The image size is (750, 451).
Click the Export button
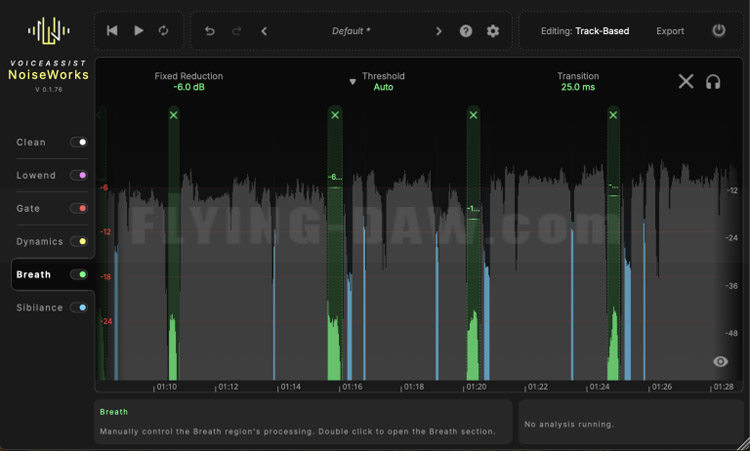670,31
